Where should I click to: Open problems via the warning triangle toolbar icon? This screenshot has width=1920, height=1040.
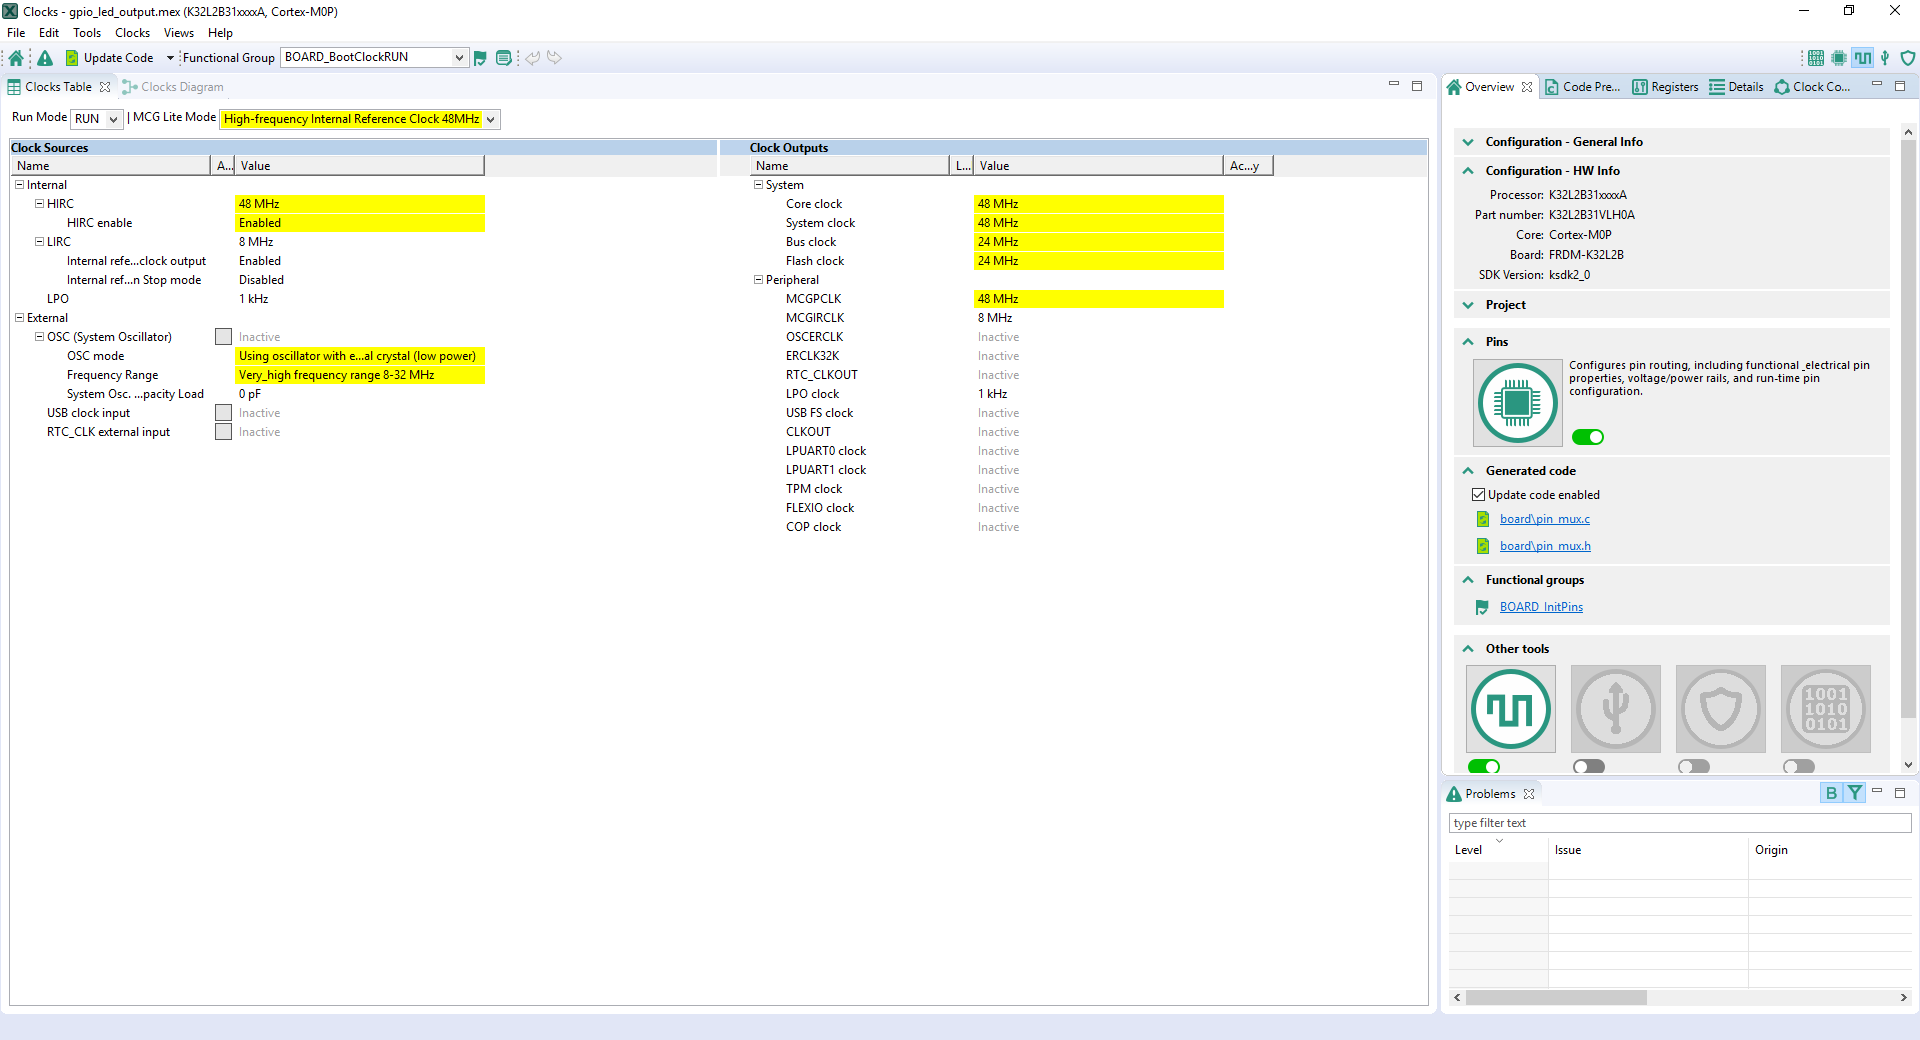tap(45, 58)
